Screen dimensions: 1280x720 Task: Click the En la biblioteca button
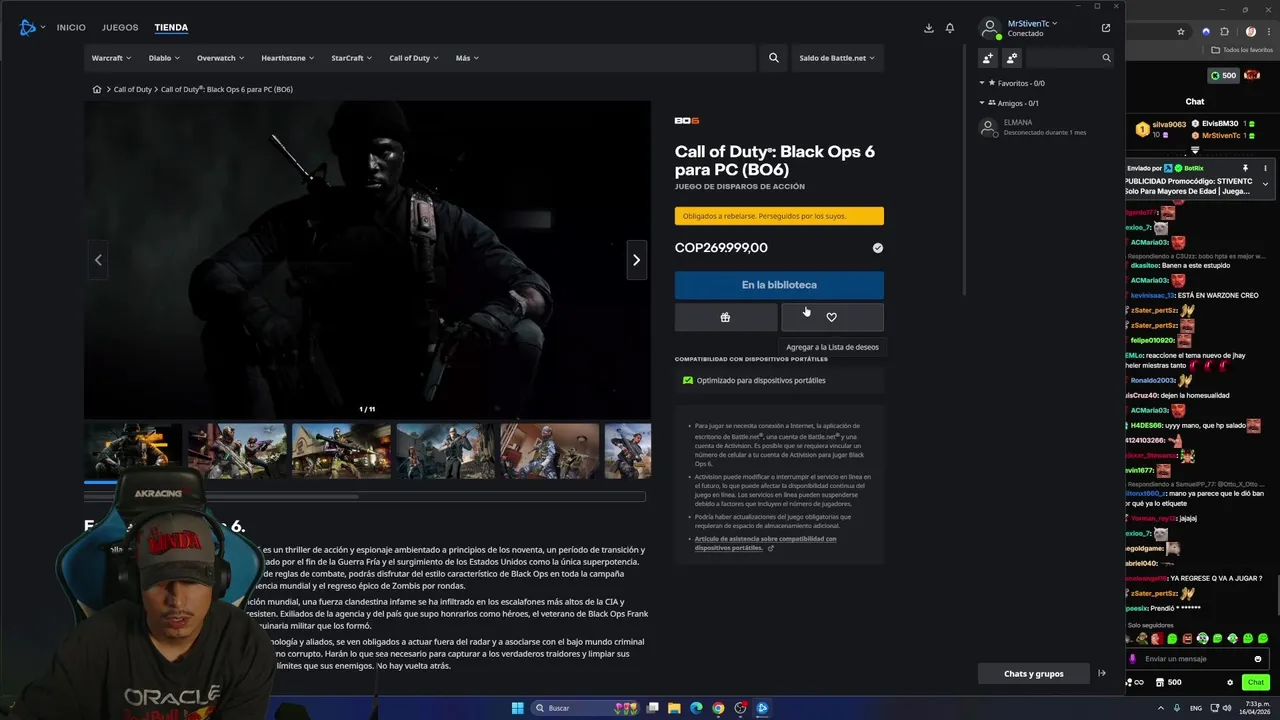click(x=779, y=285)
